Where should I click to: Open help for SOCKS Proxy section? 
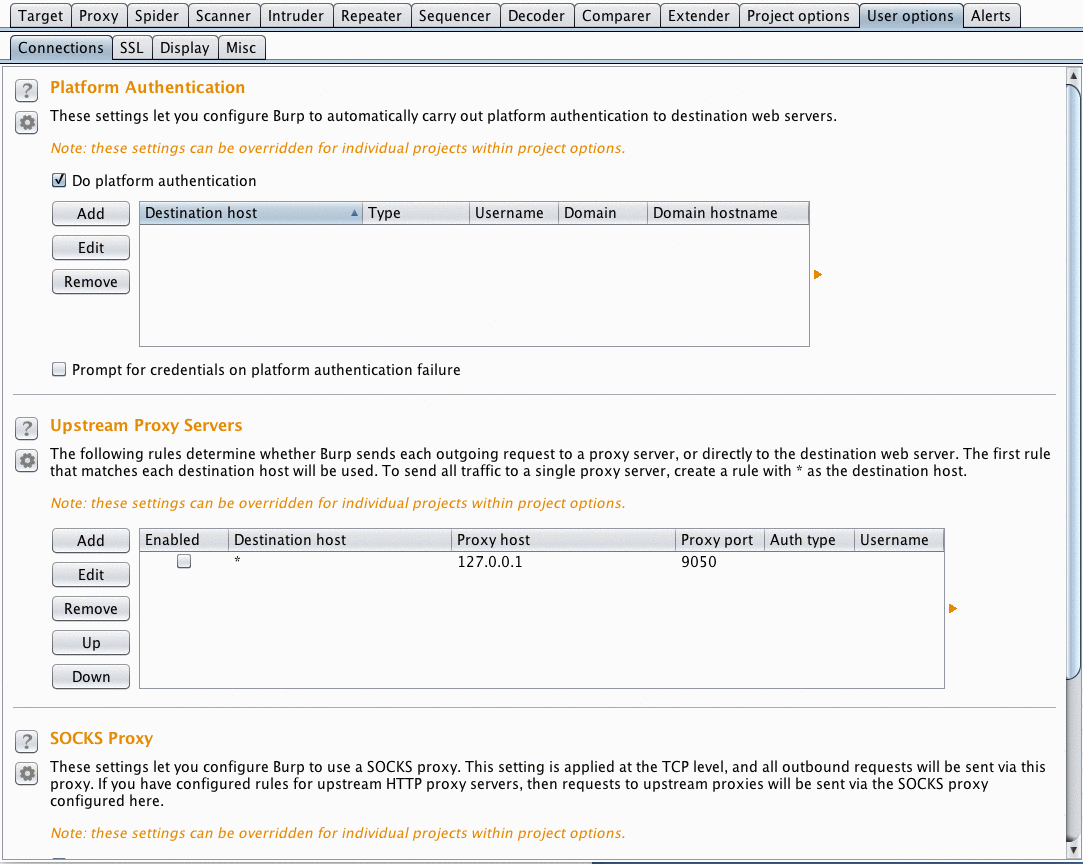(x=26, y=741)
